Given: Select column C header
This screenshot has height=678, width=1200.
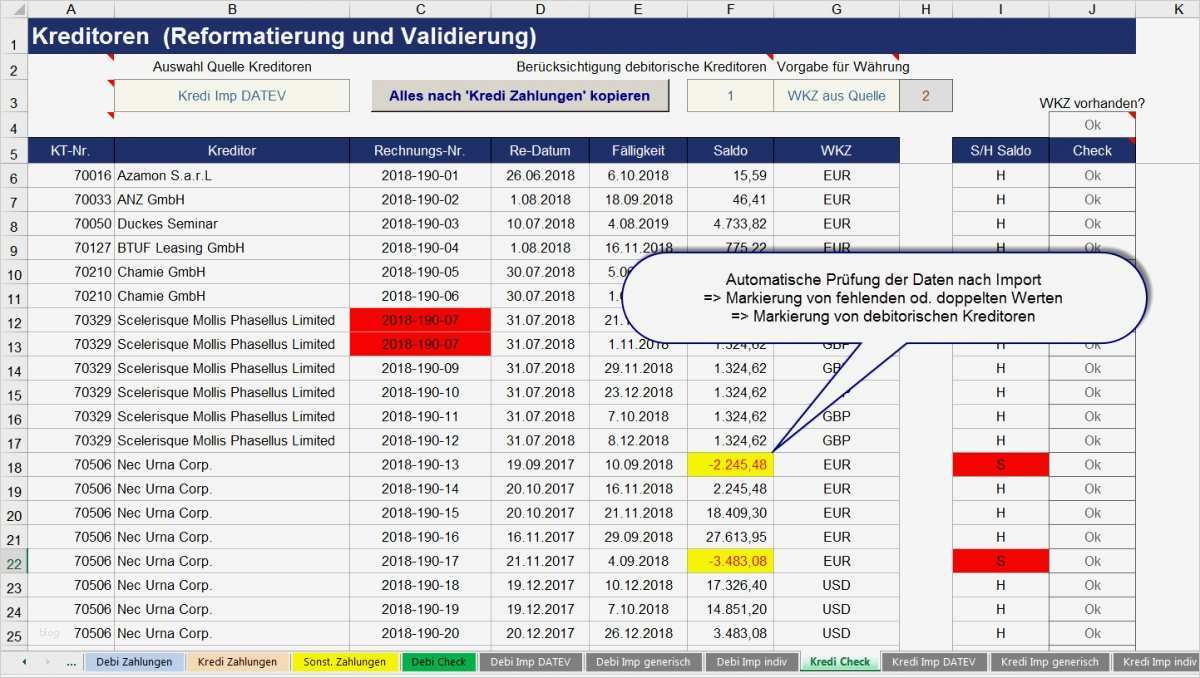Looking at the screenshot, I should point(420,8).
